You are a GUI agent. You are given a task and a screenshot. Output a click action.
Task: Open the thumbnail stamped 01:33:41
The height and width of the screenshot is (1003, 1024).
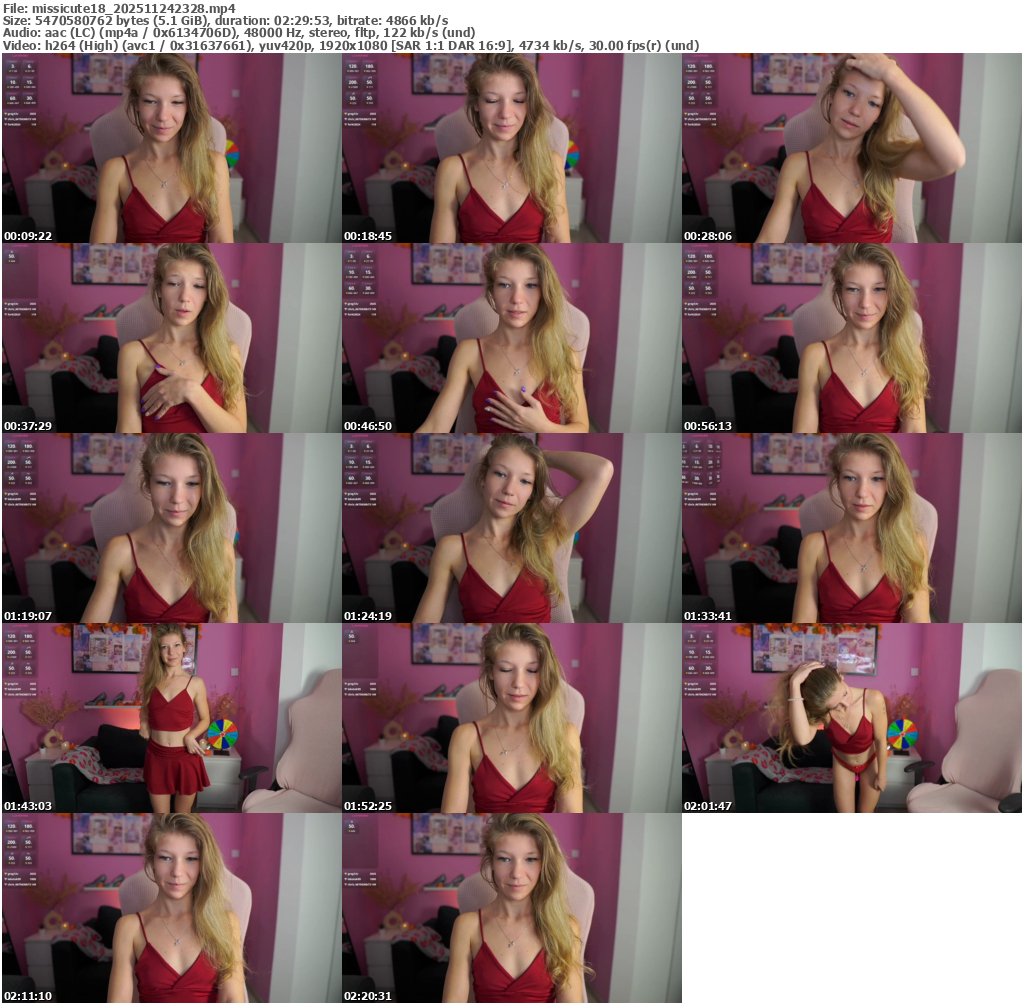click(x=852, y=528)
